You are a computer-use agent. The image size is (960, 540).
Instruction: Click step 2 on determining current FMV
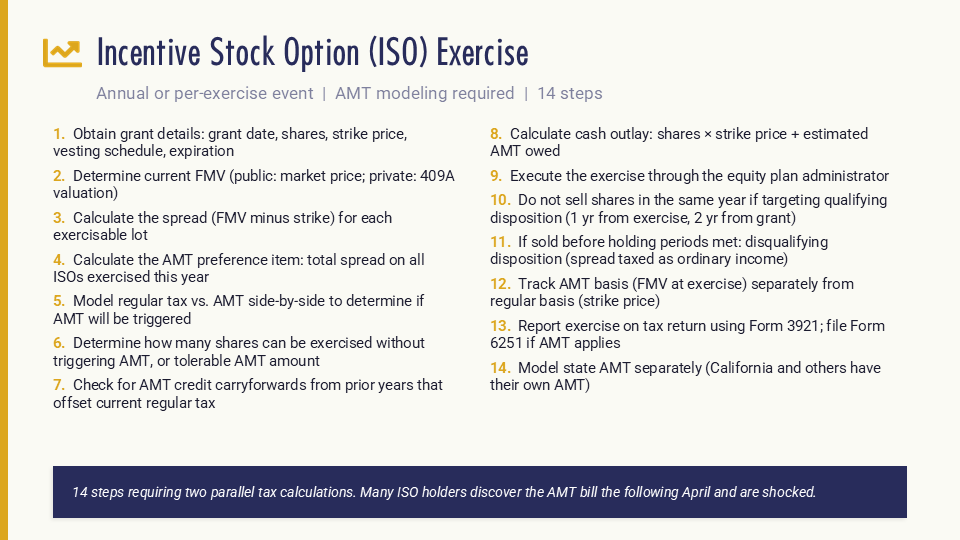(x=253, y=184)
